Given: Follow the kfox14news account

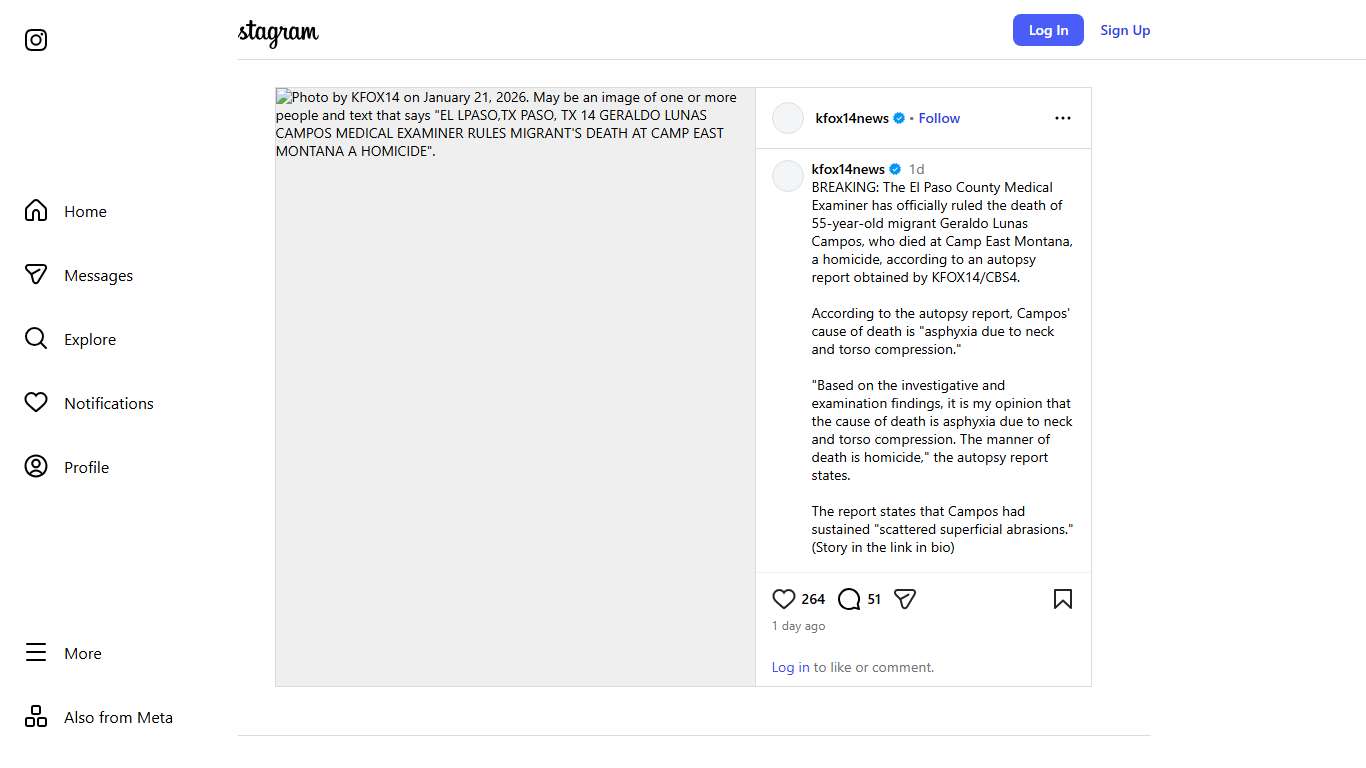Looking at the screenshot, I should [939, 118].
